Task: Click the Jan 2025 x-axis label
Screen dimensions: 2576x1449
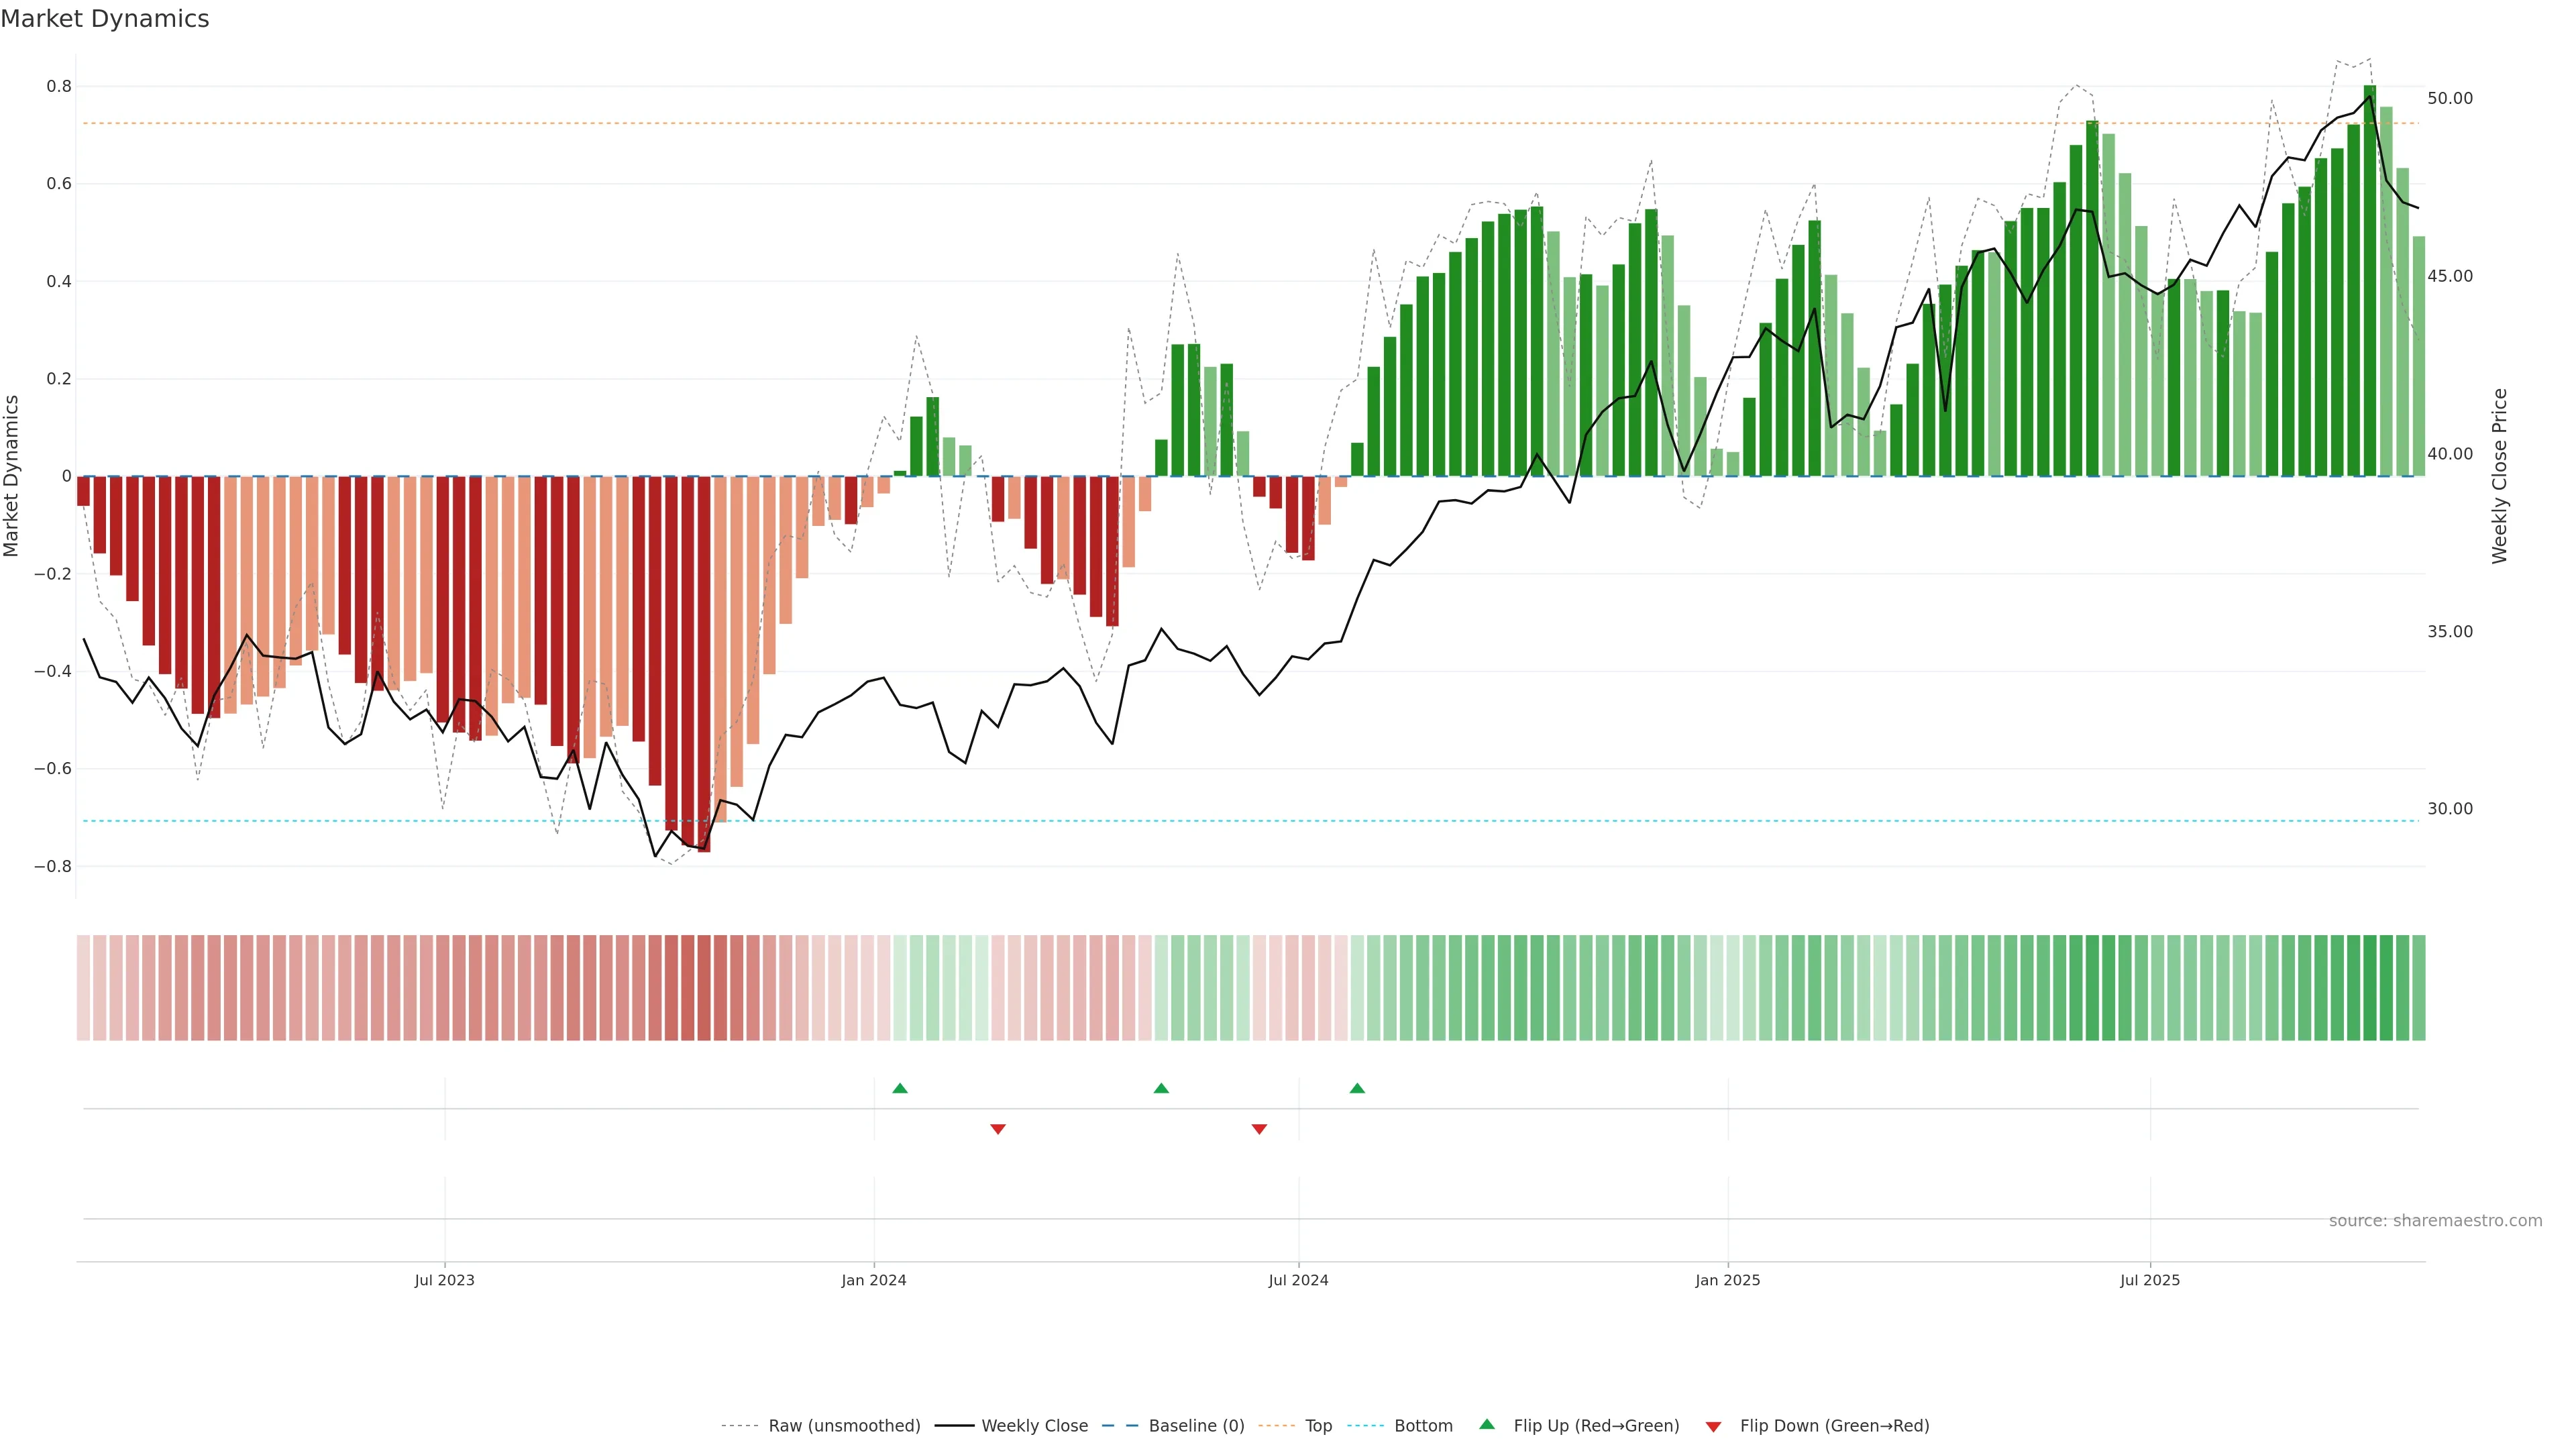Action: [x=1727, y=1280]
